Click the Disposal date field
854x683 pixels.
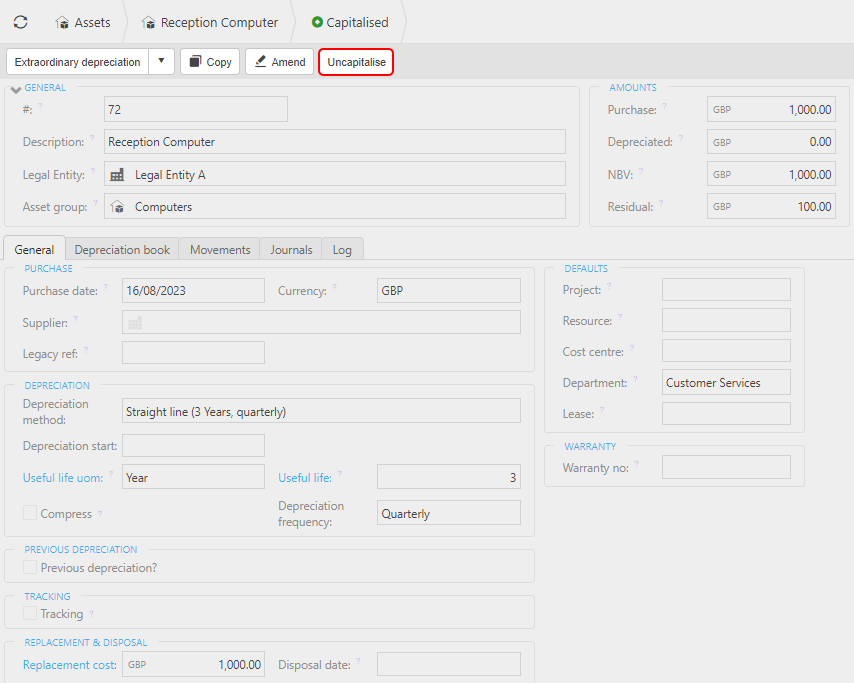(x=449, y=664)
